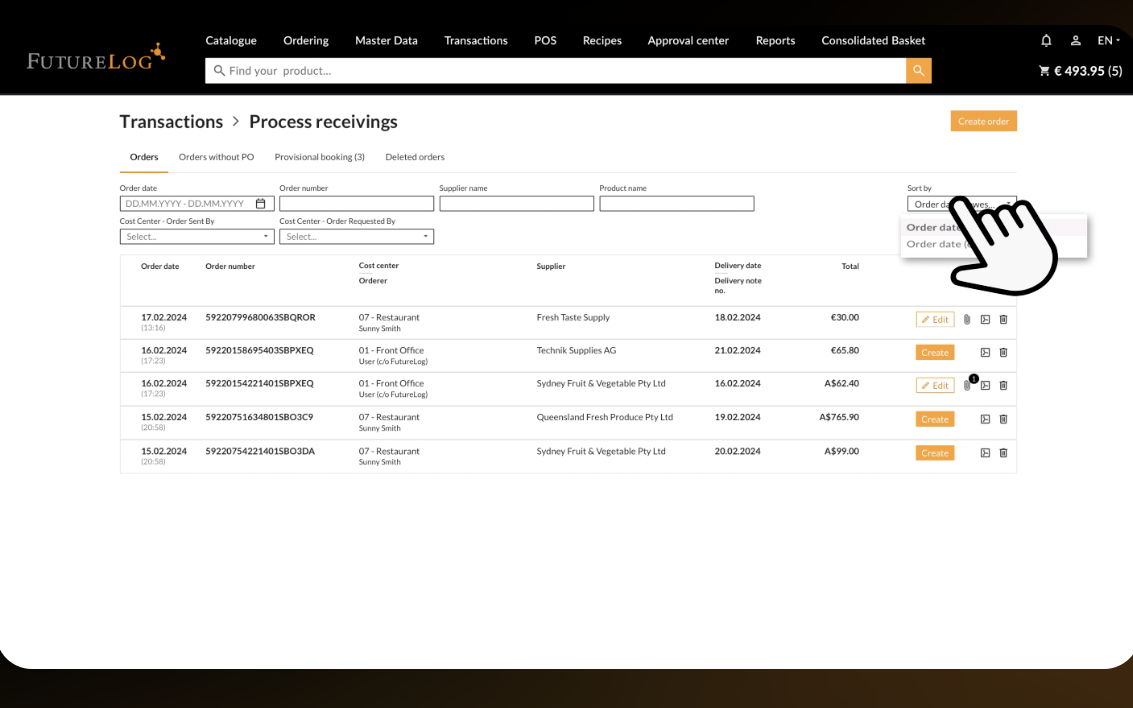Delete the Queensland Fresh Produce order
The image size is (1133, 708).
coord(1003,420)
